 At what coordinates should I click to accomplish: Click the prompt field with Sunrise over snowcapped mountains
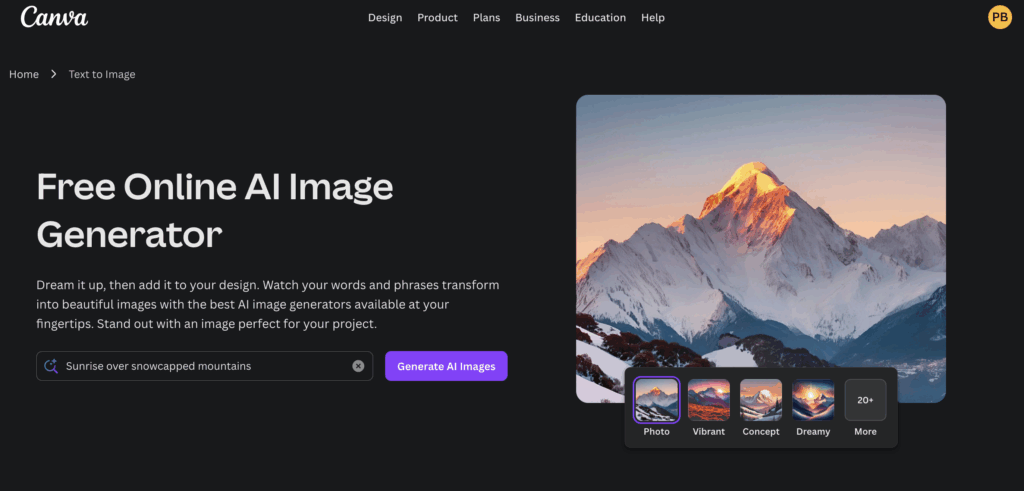[x=204, y=366]
